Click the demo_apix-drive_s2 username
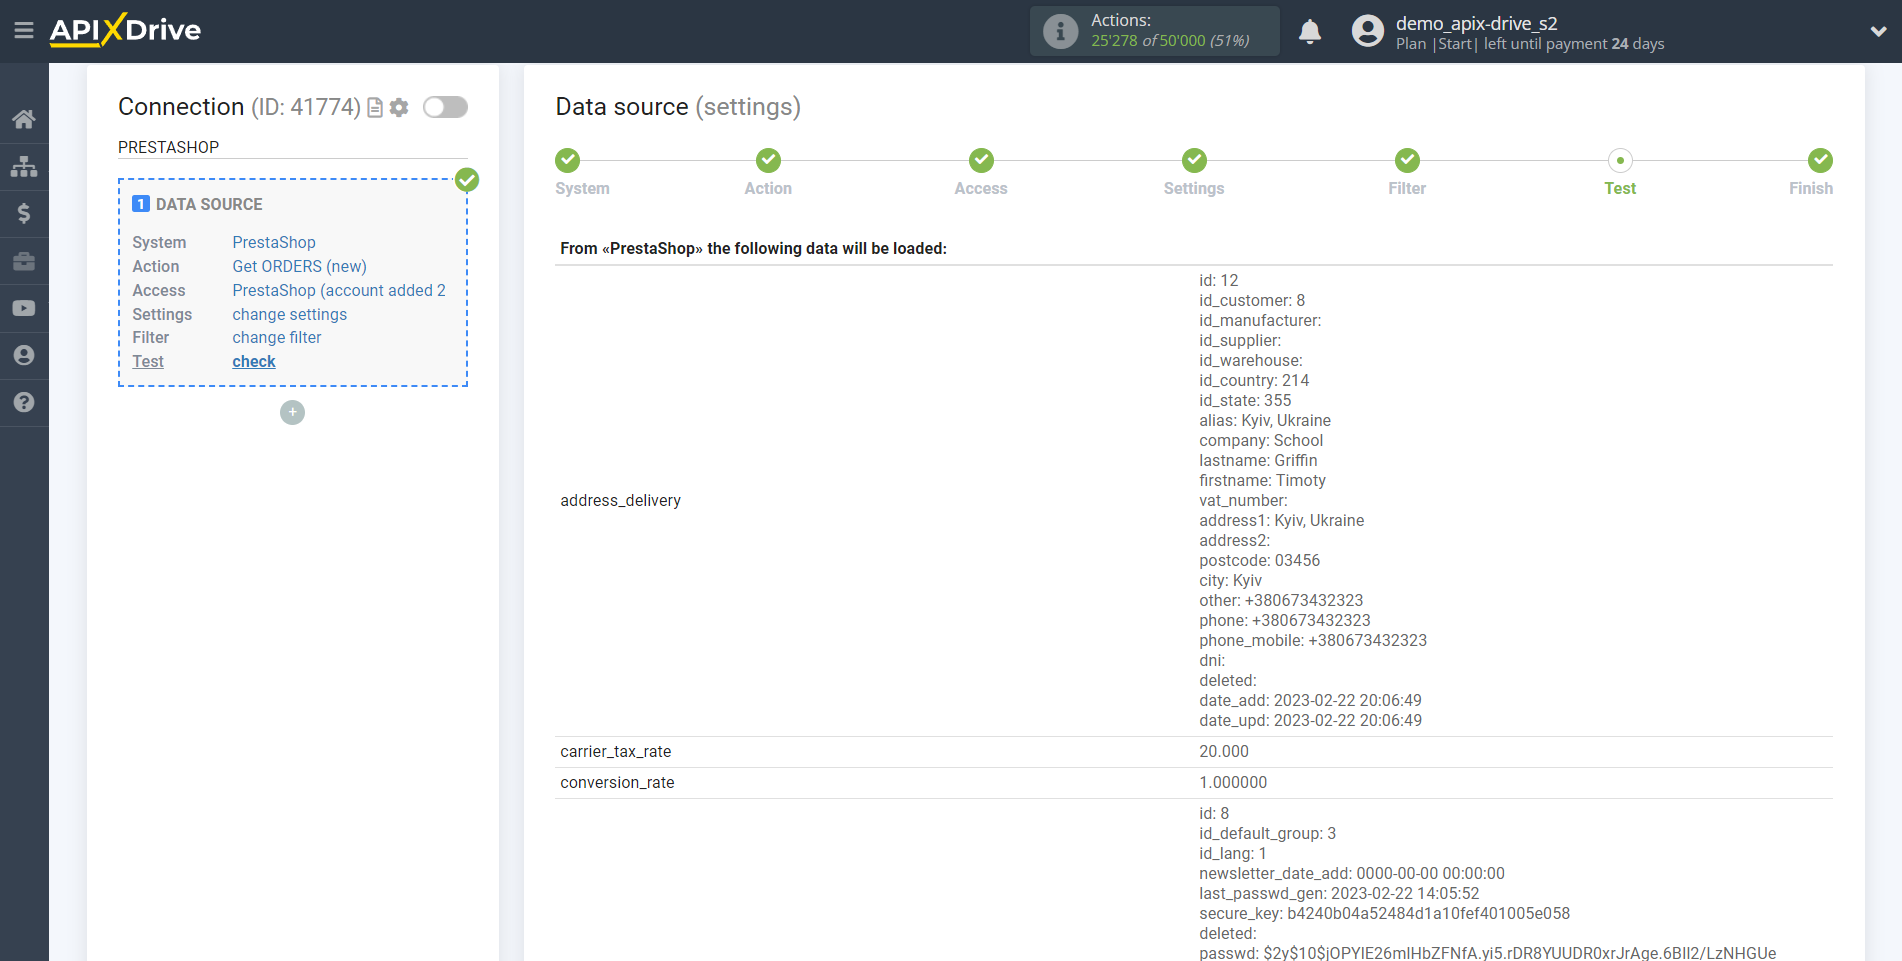1902x961 pixels. point(1476,23)
